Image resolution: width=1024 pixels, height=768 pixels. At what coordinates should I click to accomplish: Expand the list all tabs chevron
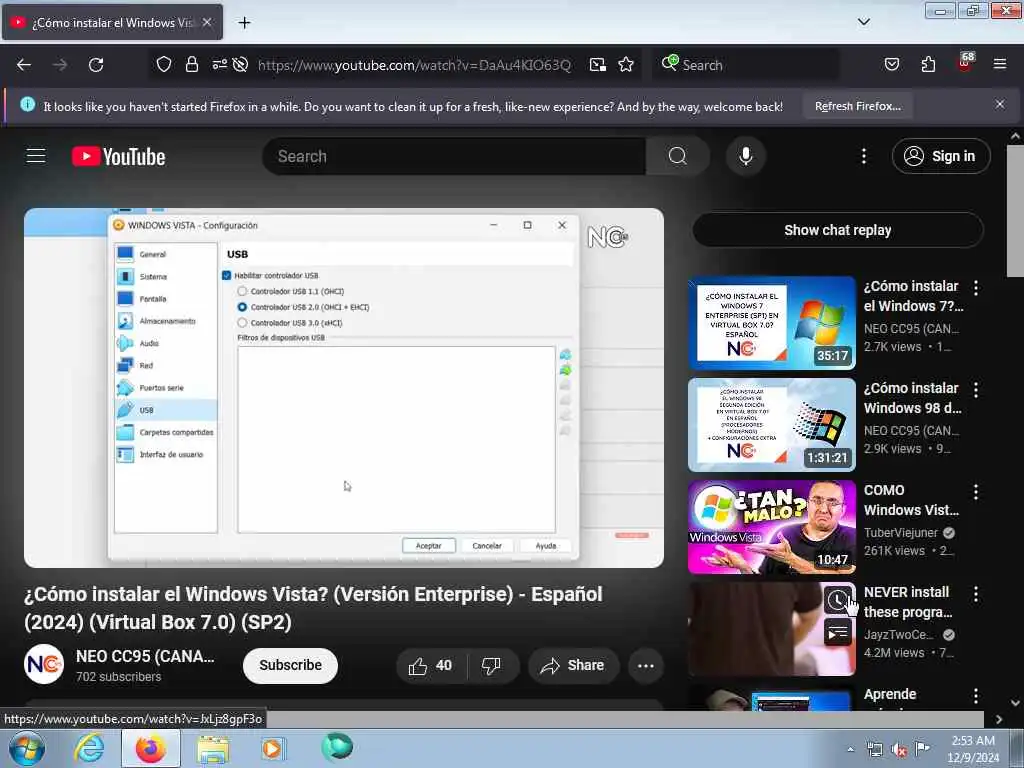[863, 22]
